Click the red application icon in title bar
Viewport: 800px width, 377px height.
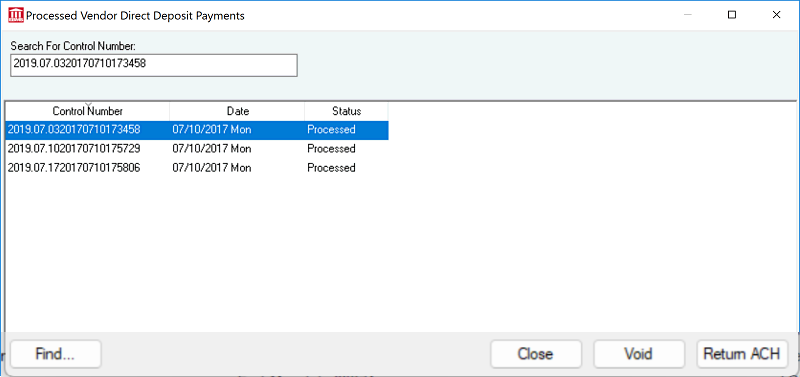(16, 15)
